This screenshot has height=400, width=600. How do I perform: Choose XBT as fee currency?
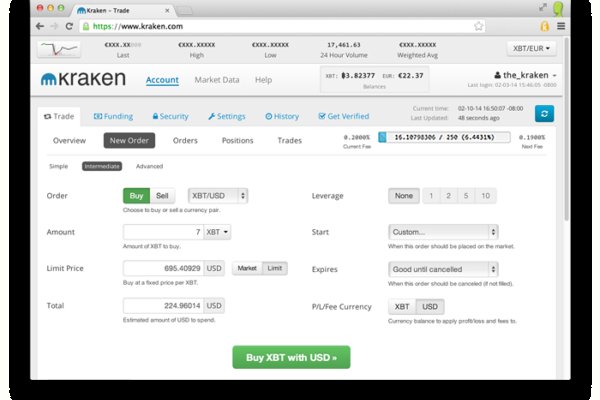[x=401, y=305]
